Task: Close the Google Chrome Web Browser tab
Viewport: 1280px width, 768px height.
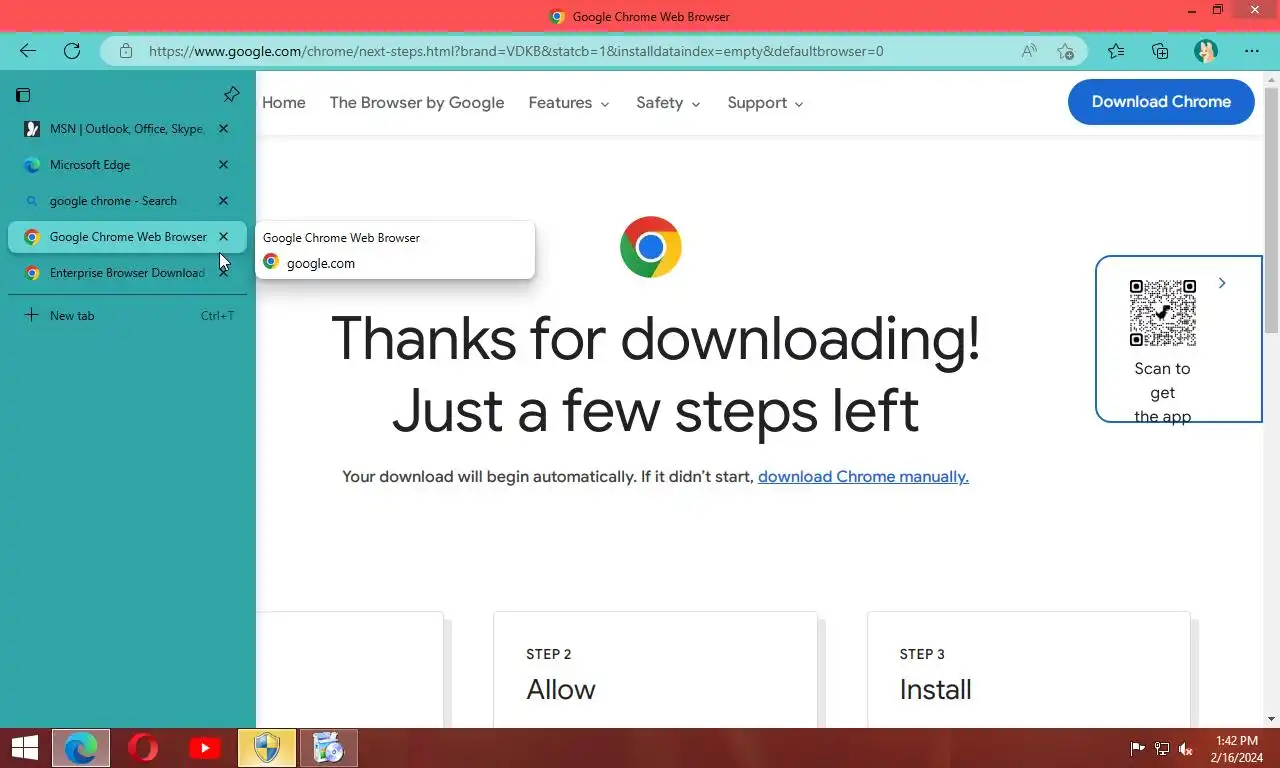Action: pos(224,237)
